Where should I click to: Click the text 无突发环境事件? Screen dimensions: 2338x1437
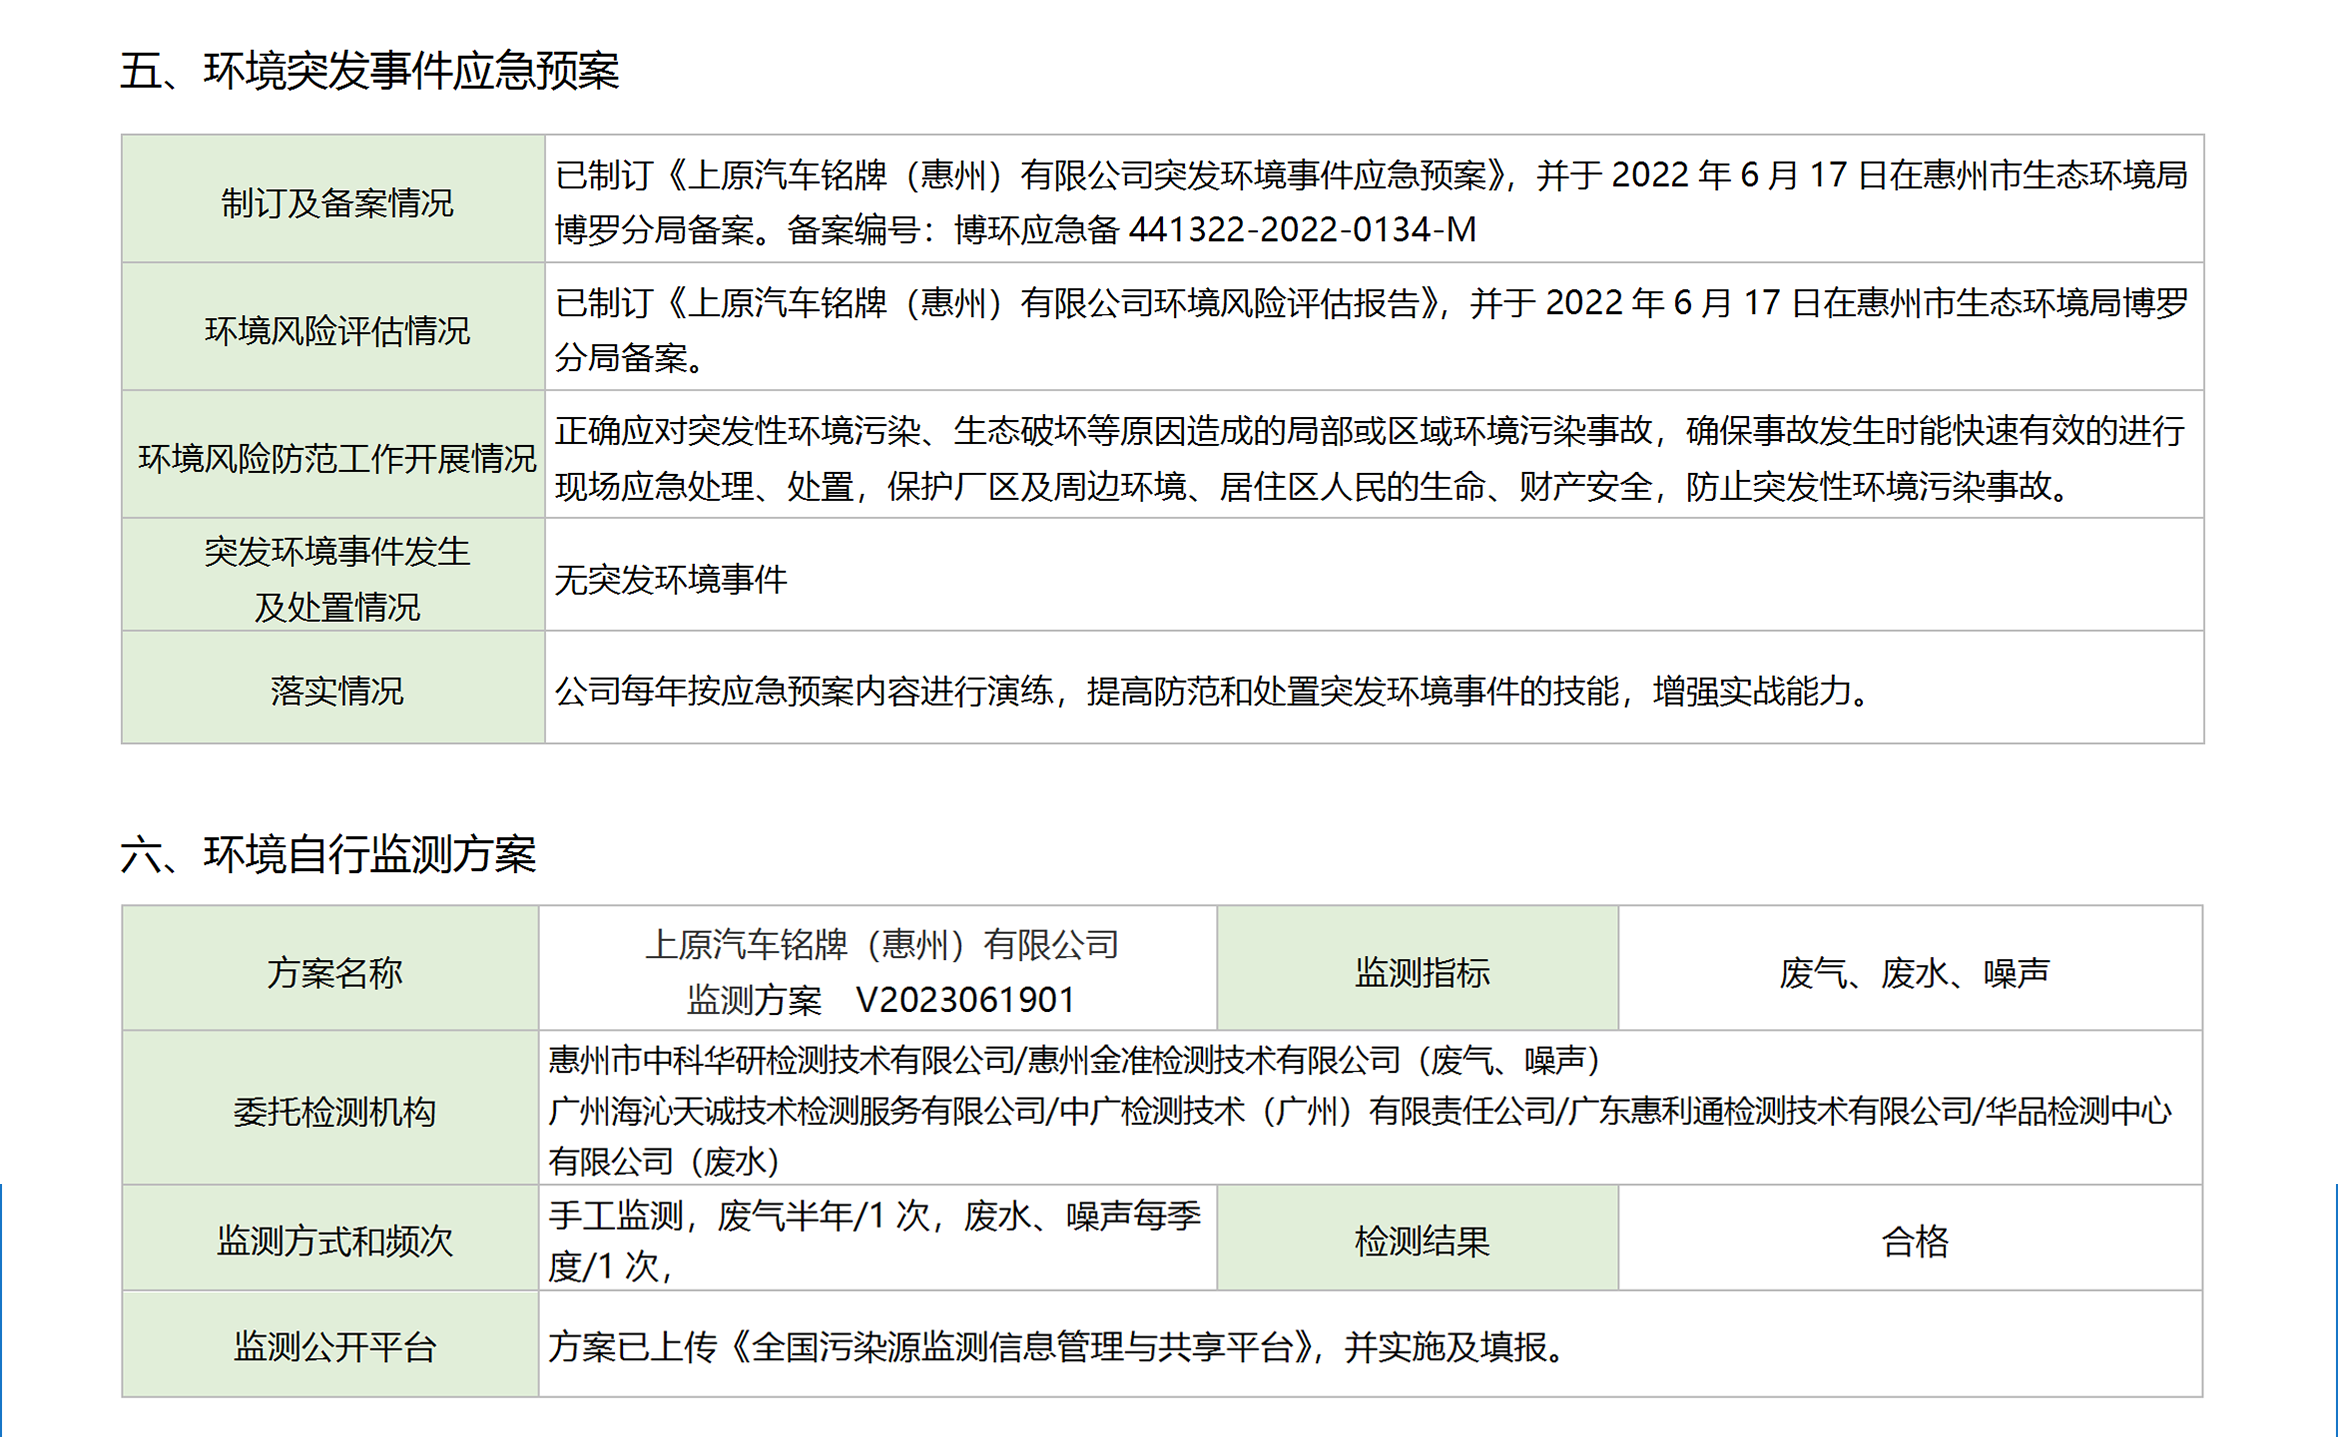pos(671,579)
